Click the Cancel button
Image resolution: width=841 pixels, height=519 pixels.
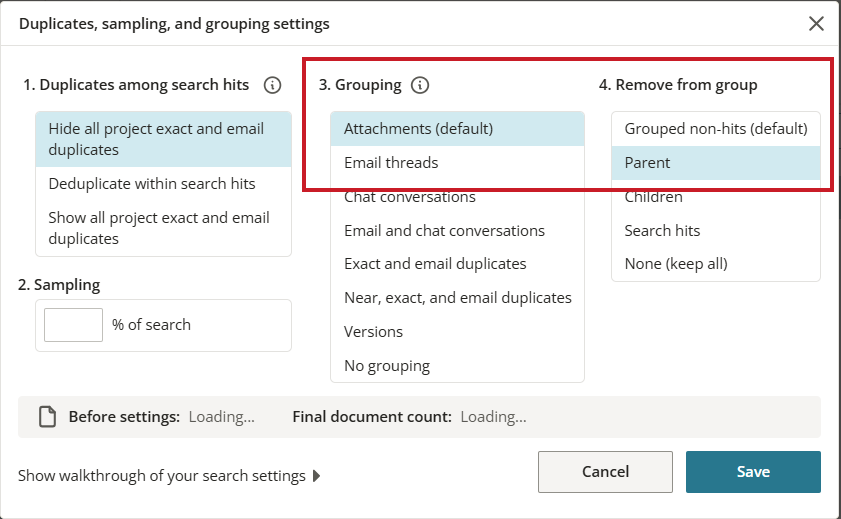(606, 472)
